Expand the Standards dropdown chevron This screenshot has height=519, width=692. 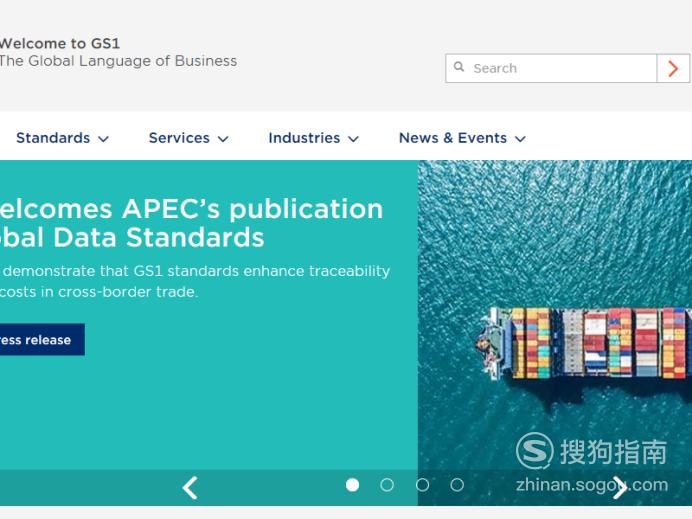click(103, 139)
